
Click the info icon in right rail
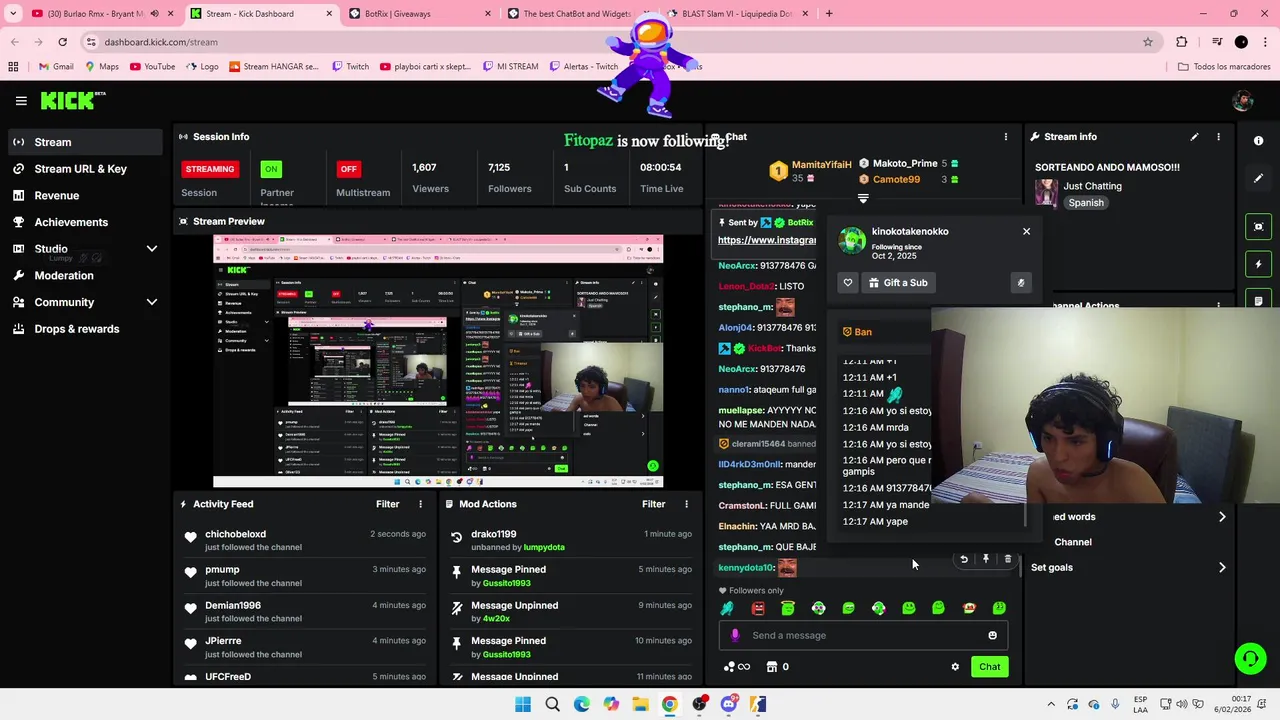point(1258,141)
